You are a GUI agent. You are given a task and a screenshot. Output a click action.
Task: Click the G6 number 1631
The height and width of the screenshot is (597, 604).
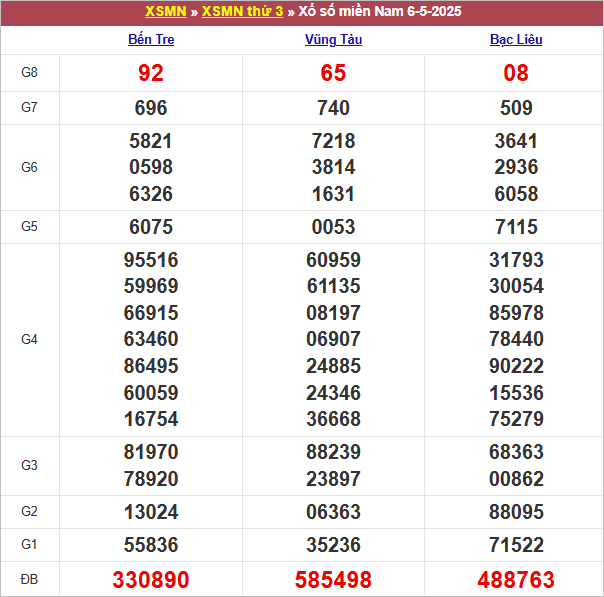click(334, 194)
